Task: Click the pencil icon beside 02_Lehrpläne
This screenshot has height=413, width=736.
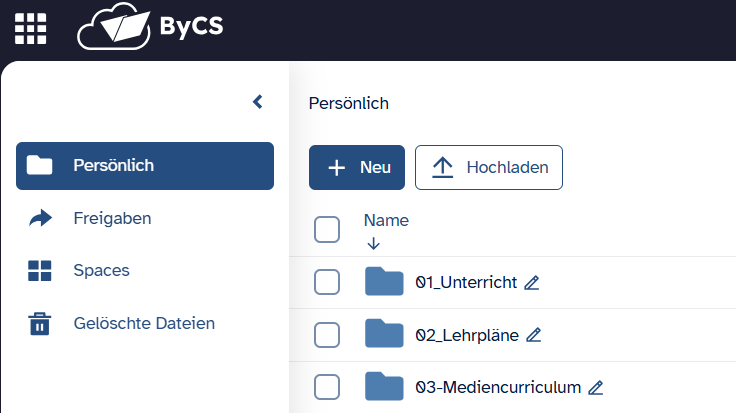Action: pos(534,335)
